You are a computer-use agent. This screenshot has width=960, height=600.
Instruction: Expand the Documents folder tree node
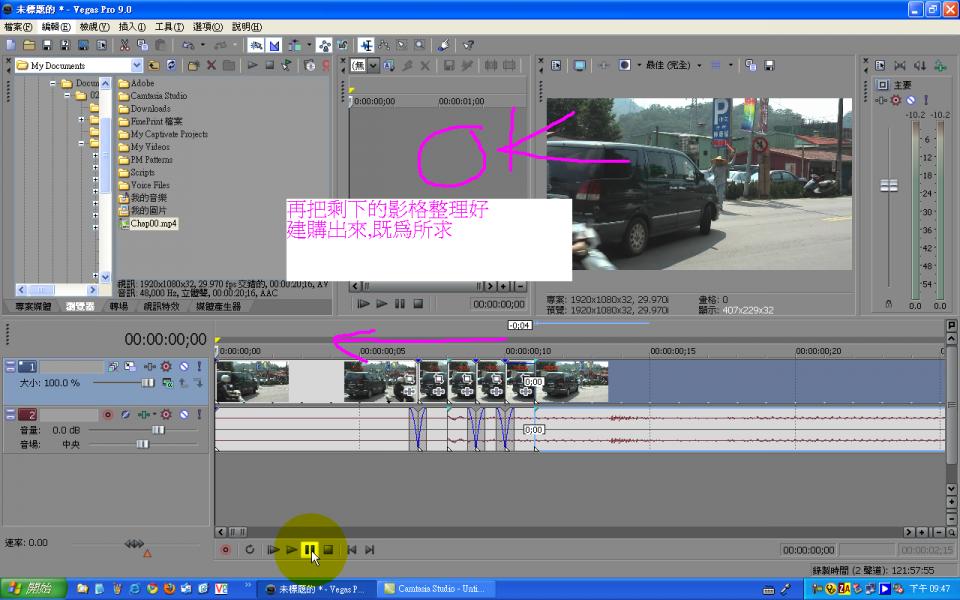tap(54, 84)
